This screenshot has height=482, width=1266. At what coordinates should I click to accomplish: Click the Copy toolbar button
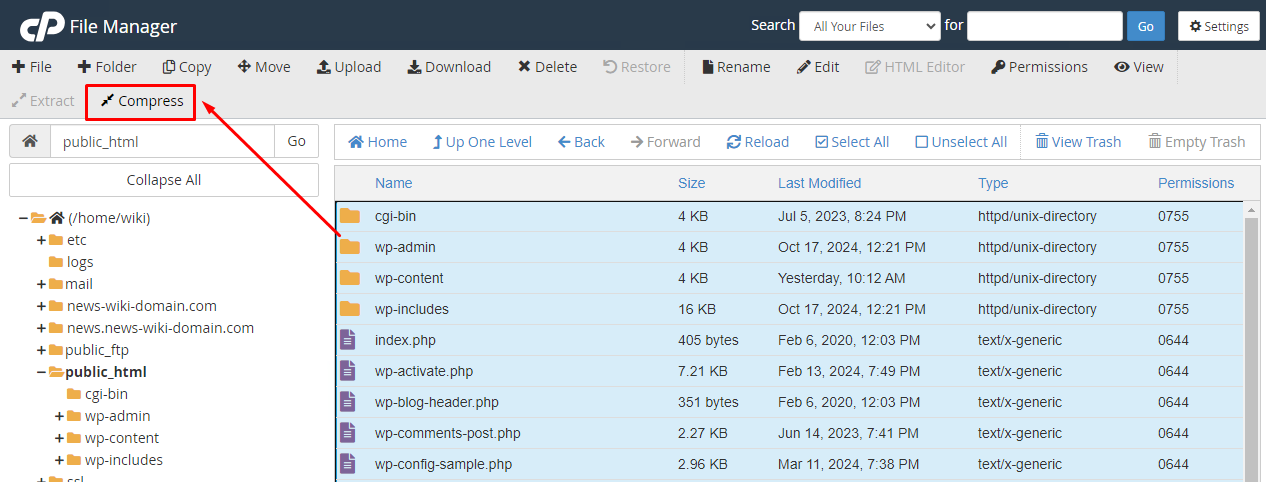point(187,67)
